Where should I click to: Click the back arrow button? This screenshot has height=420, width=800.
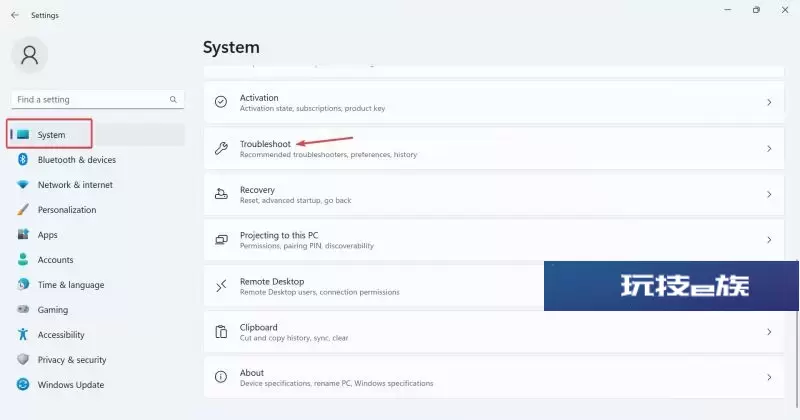[15, 15]
